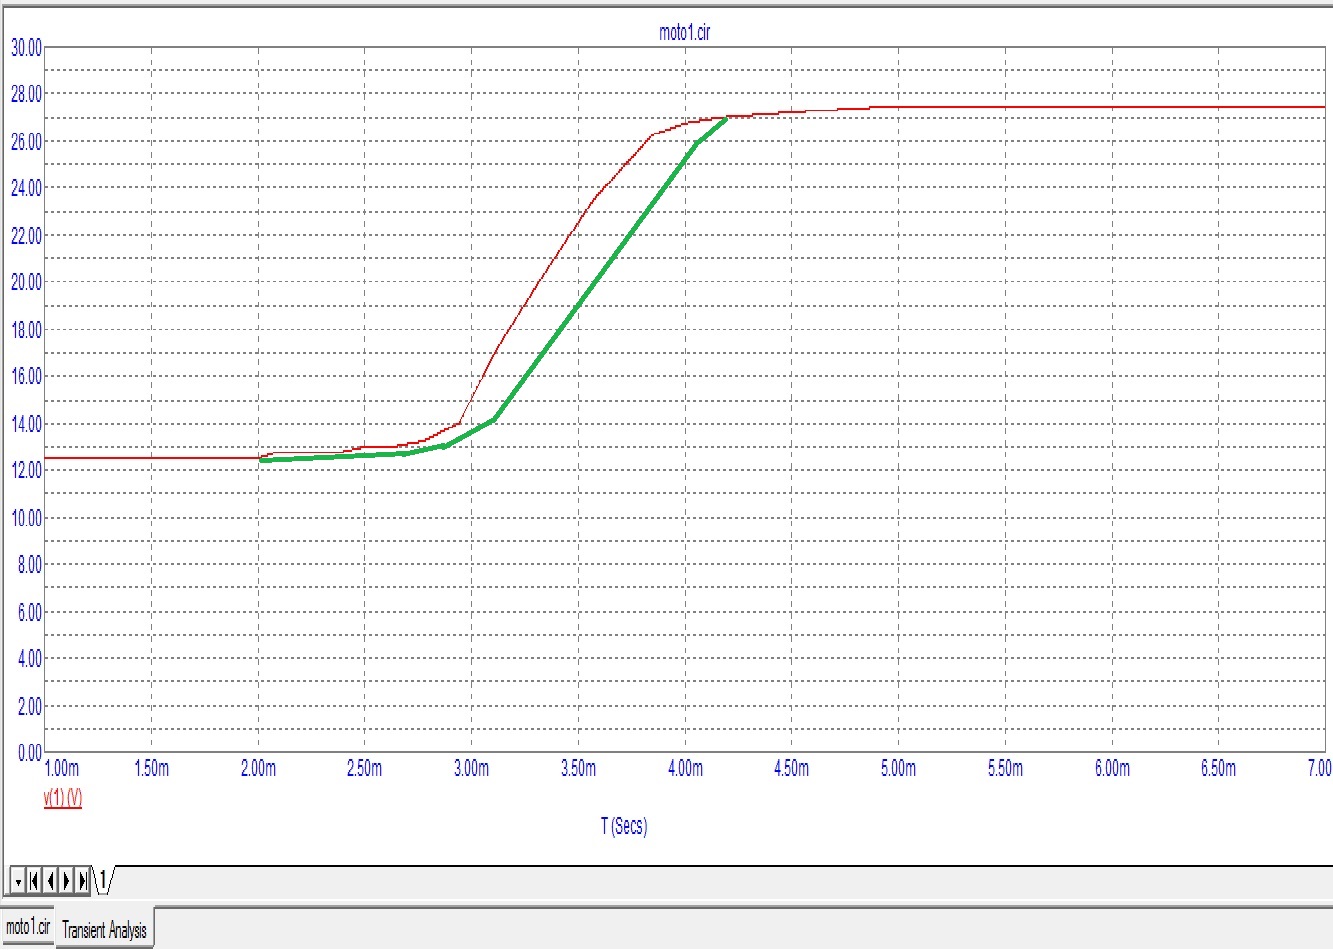Click the moto1.cir plot title

[x=684, y=32]
